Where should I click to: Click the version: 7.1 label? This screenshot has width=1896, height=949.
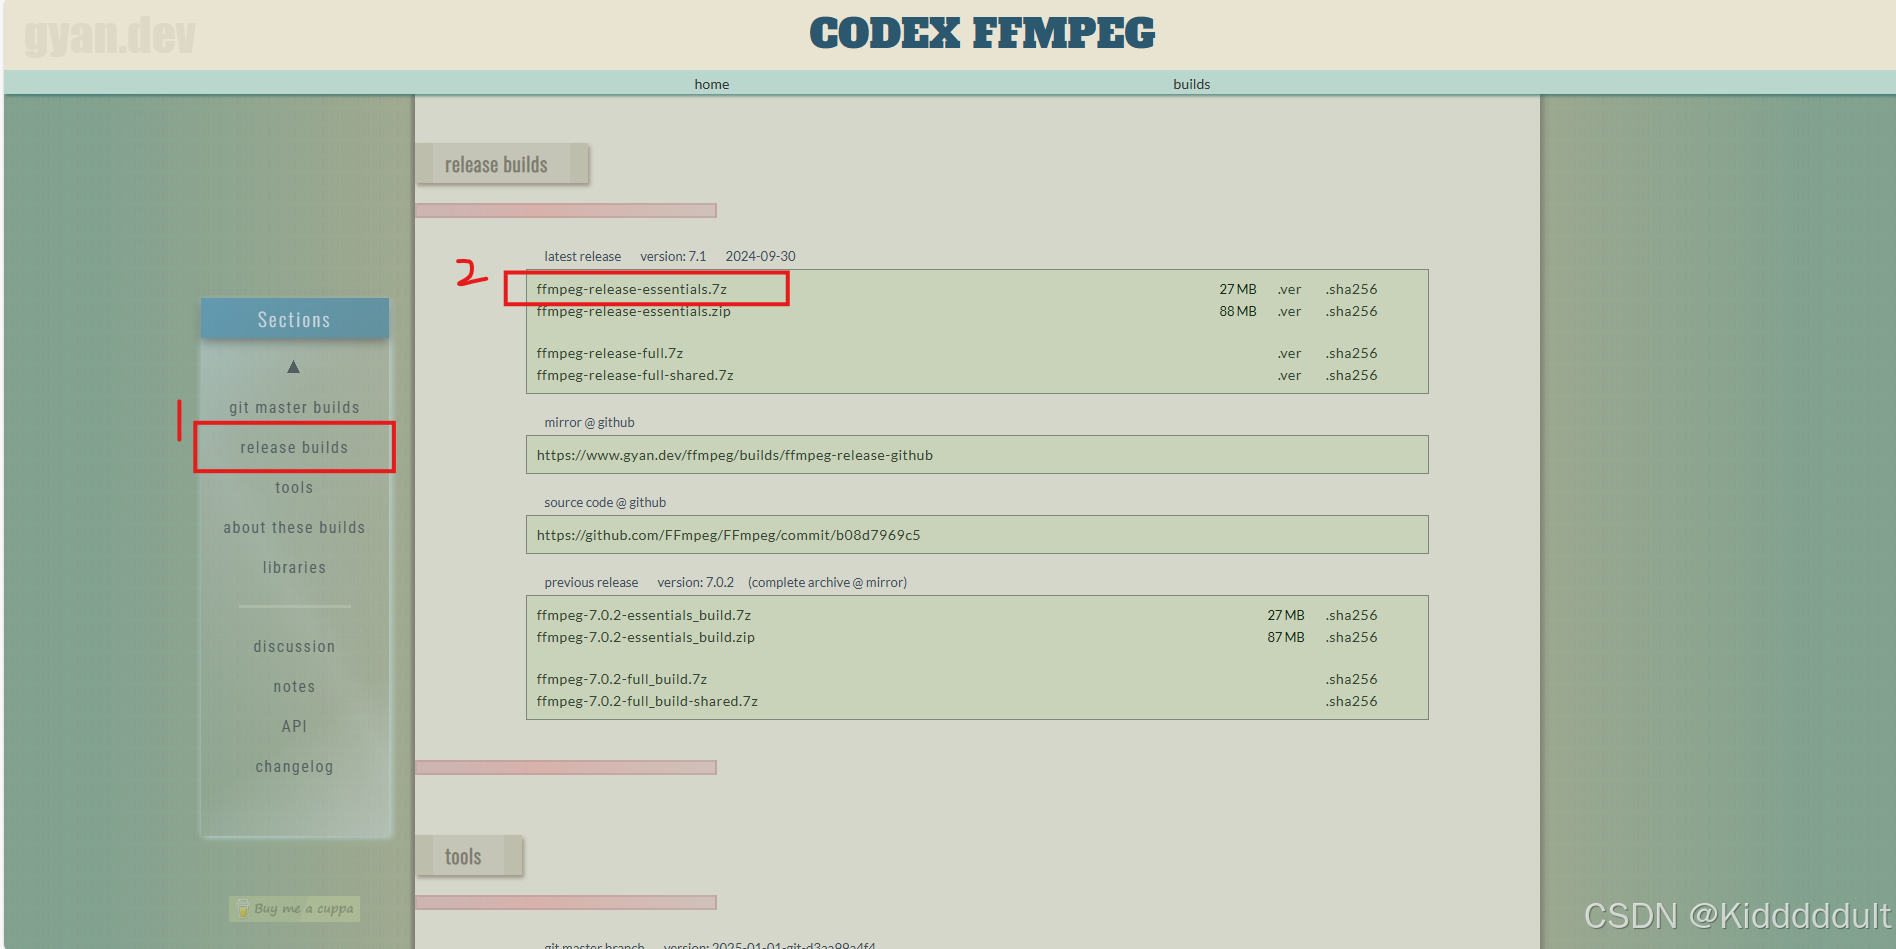(x=673, y=256)
